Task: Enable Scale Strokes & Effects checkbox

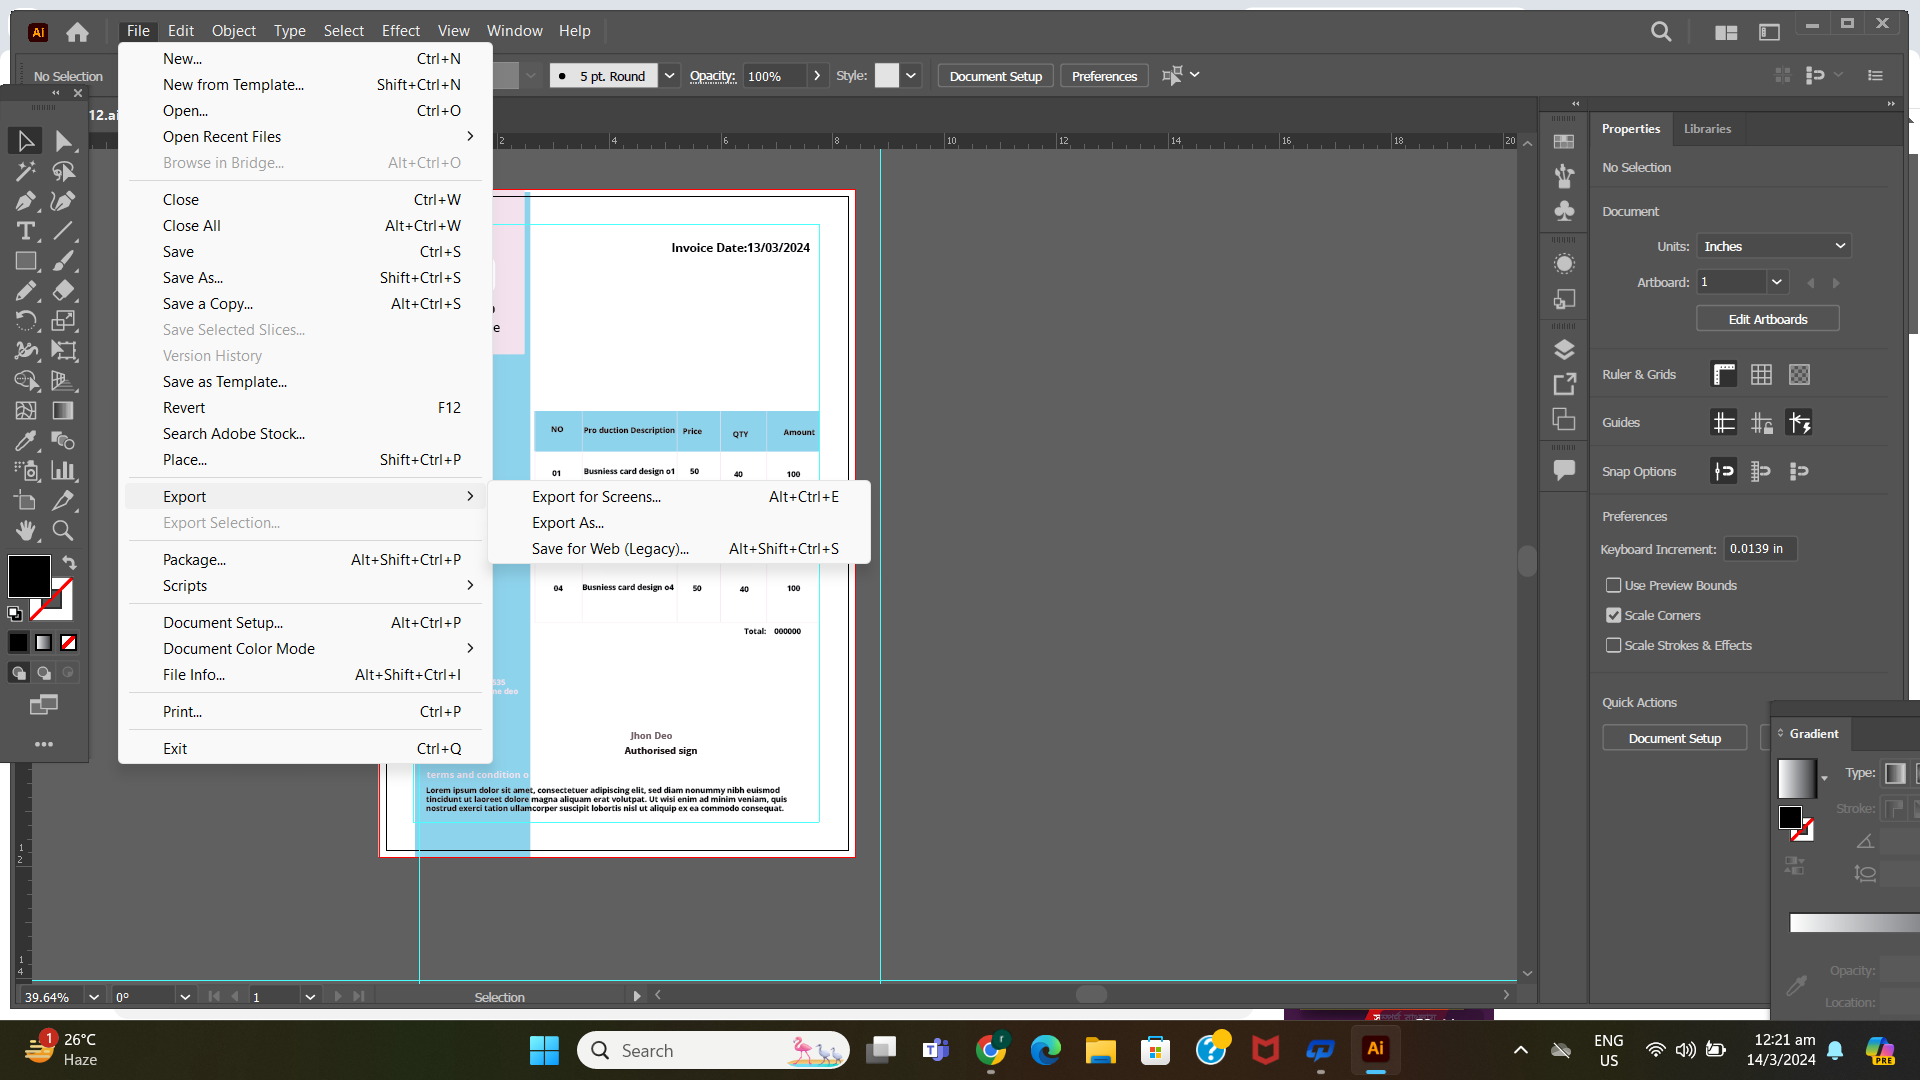Action: pos(1613,645)
